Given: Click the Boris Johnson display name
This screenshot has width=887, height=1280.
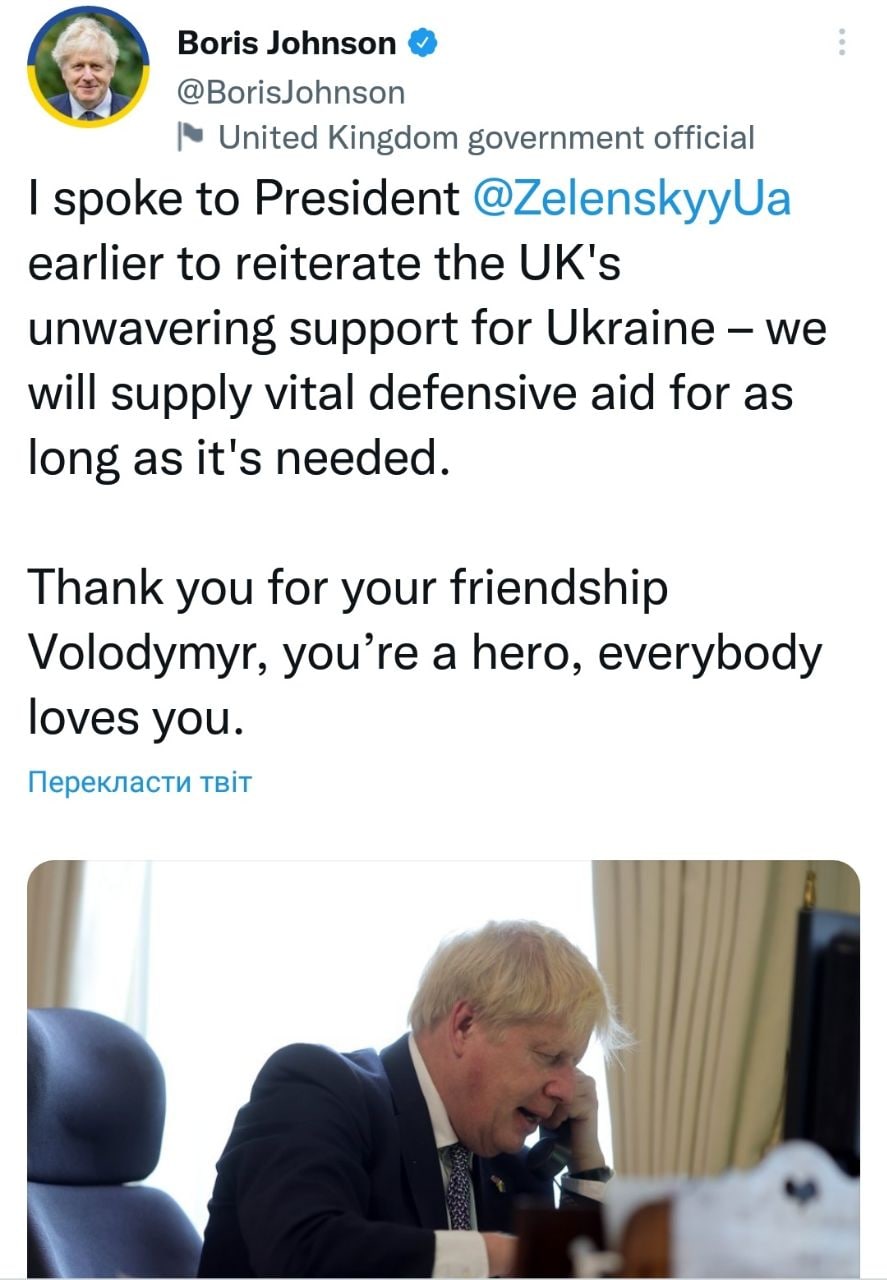Looking at the screenshot, I should pos(286,43).
